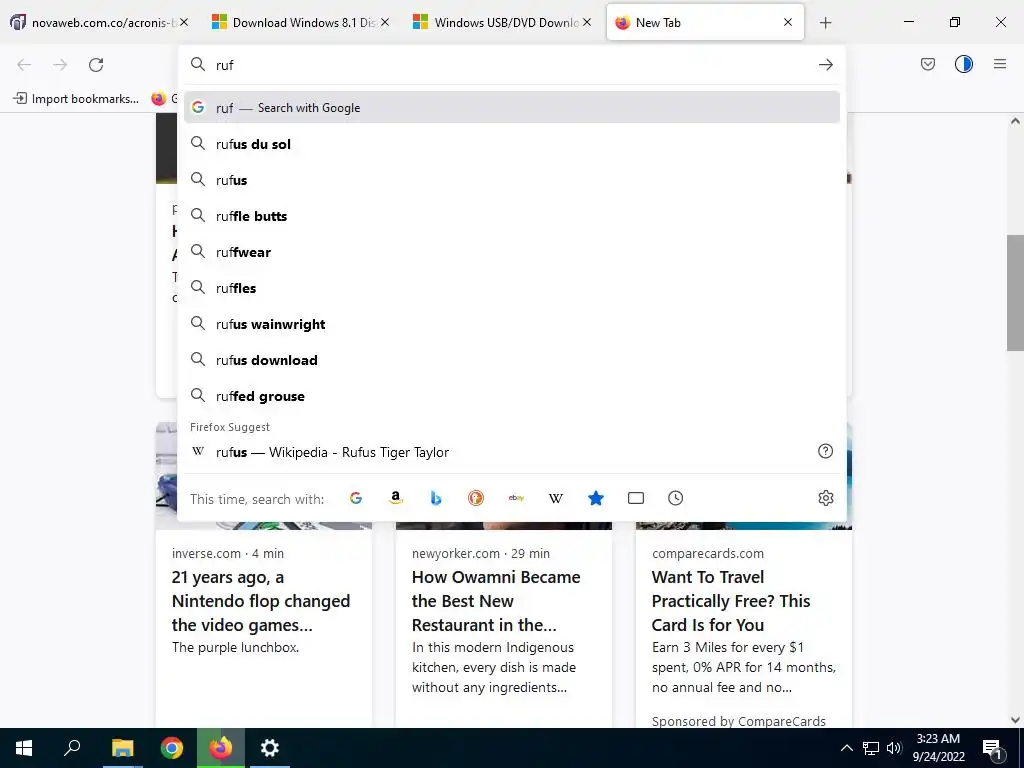This screenshot has width=1024, height=768.
Task: Click the go arrow in address bar
Action: pos(825,65)
